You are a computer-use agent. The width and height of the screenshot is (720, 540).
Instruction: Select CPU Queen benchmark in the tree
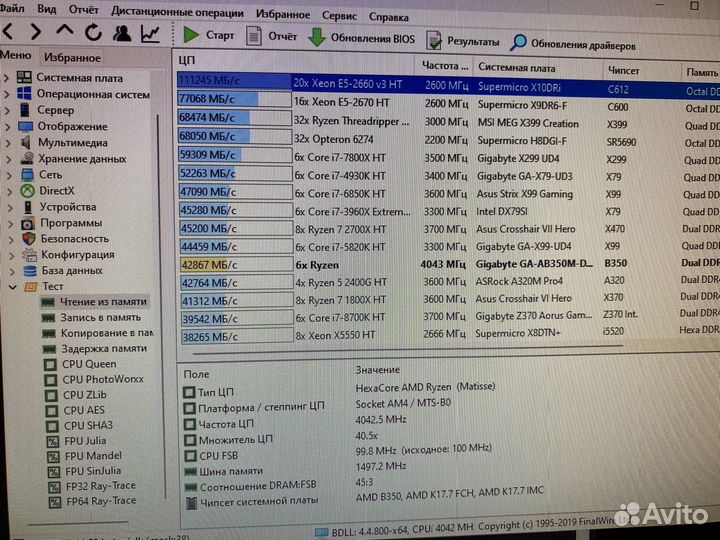[89, 364]
